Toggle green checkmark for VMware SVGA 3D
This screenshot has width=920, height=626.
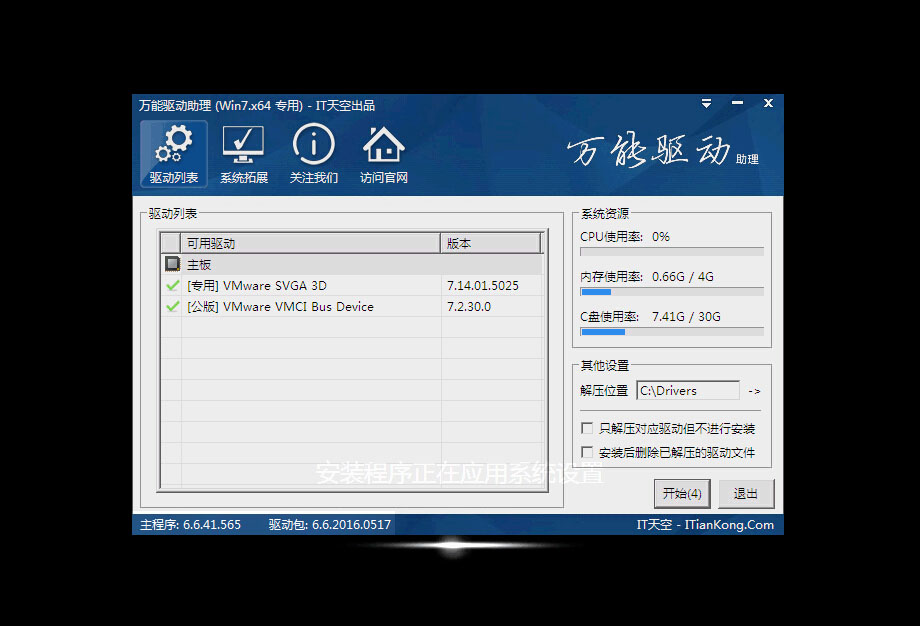click(x=171, y=285)
